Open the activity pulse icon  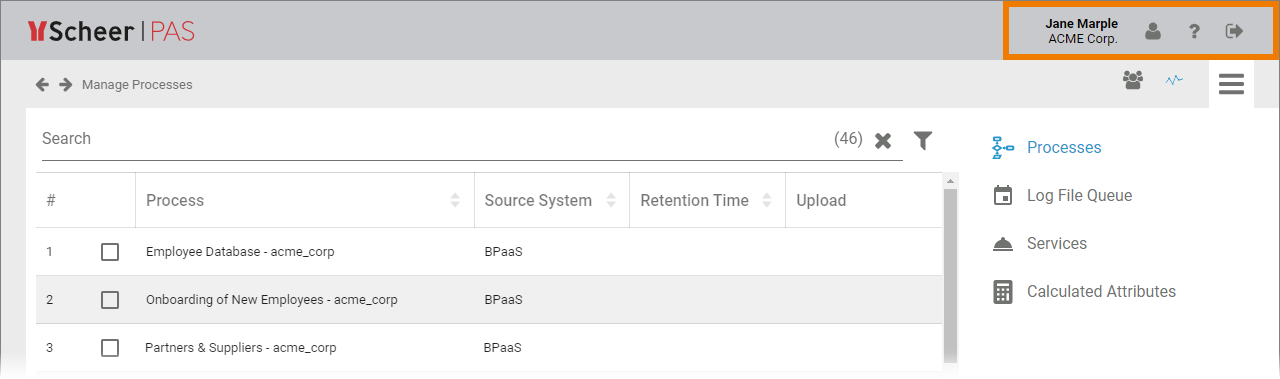pos(1174,80)
